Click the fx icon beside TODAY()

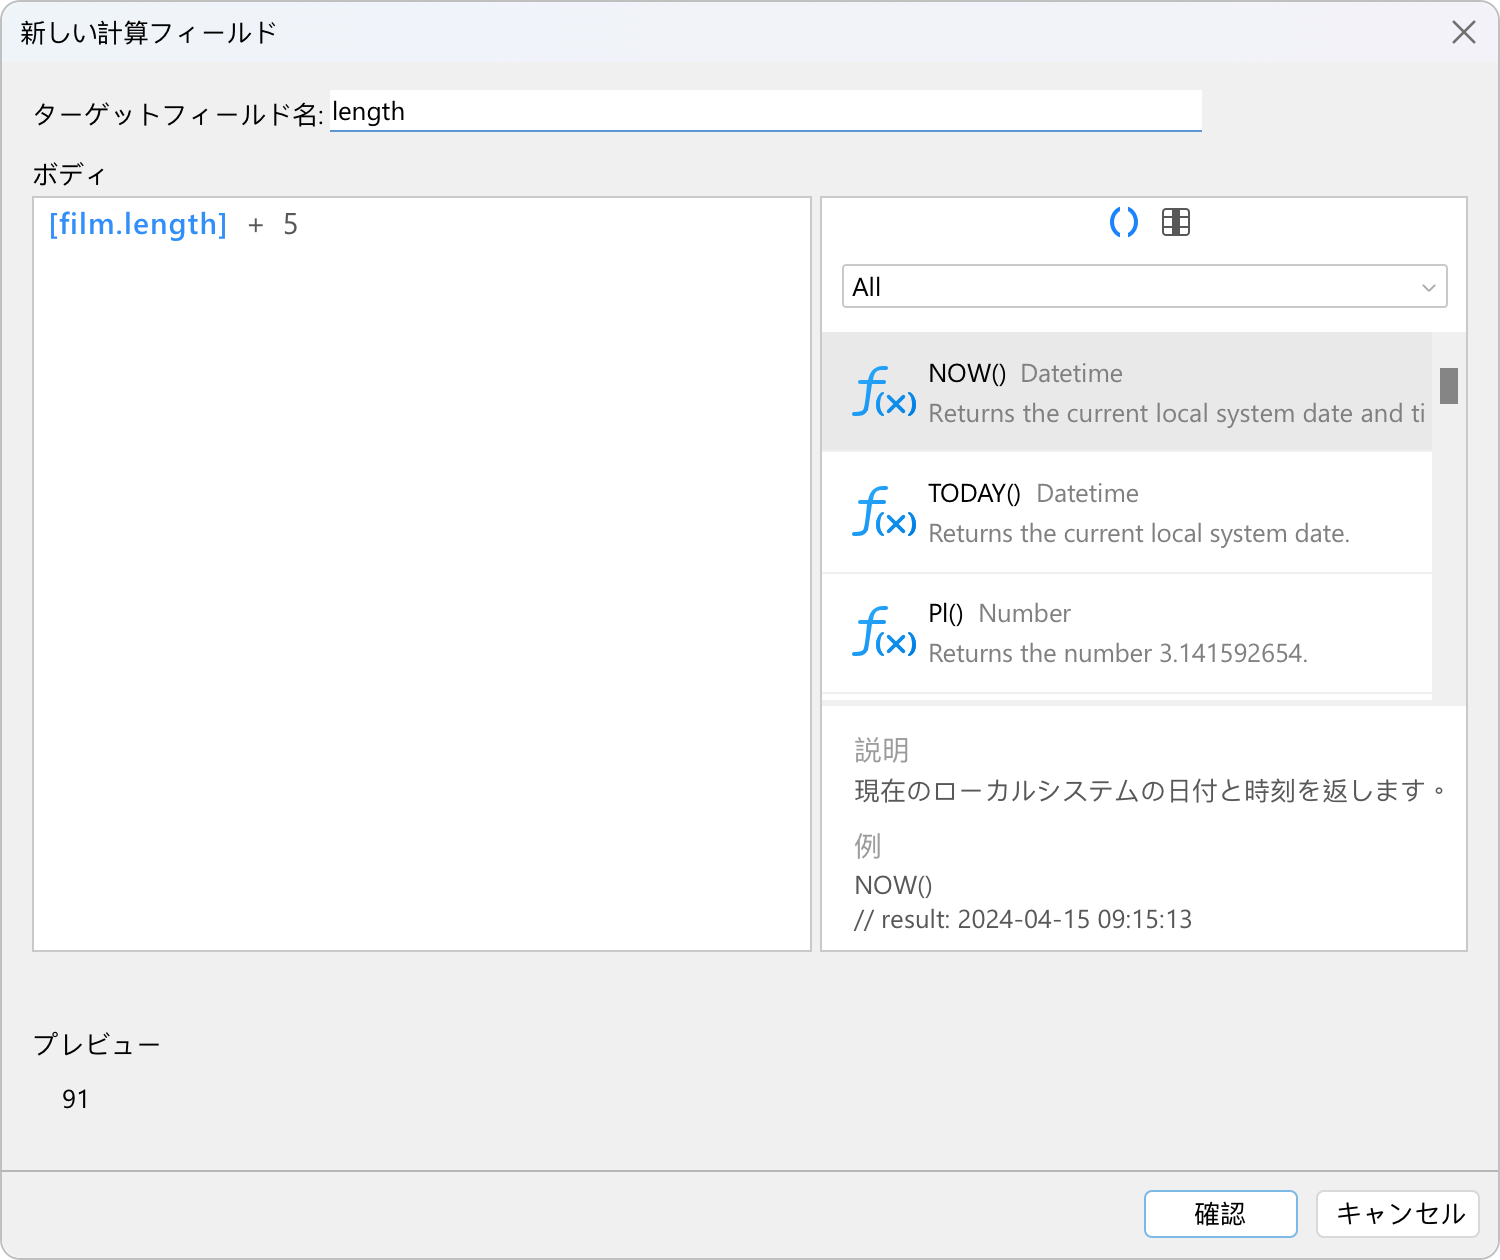pyautogui.click(x=884, y=512)
